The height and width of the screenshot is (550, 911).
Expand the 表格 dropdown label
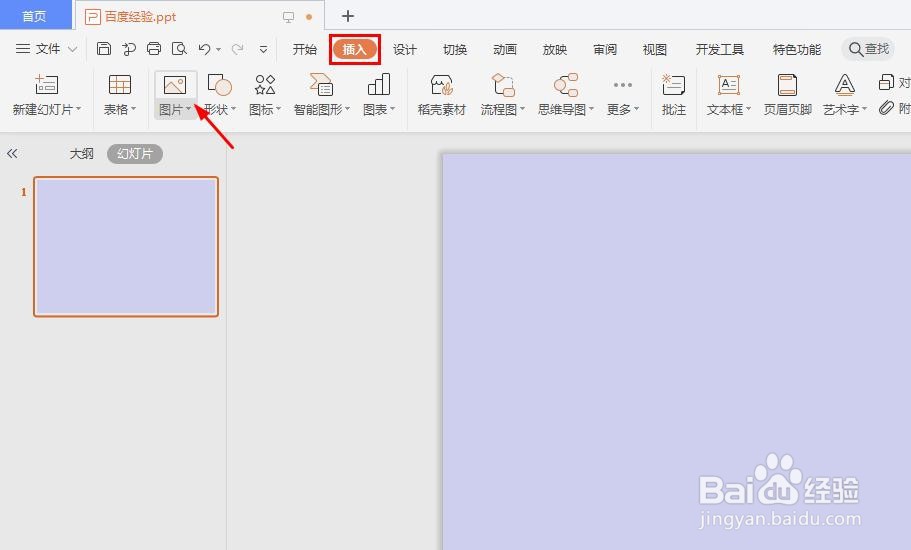click(120, 109)
